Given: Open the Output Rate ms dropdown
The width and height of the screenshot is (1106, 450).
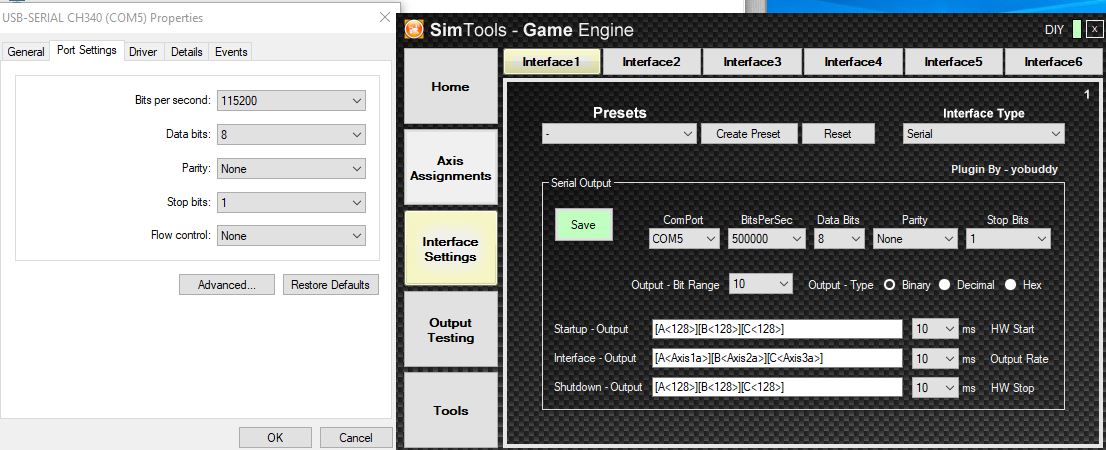Looking at the screenshot, I should (935, 358).
